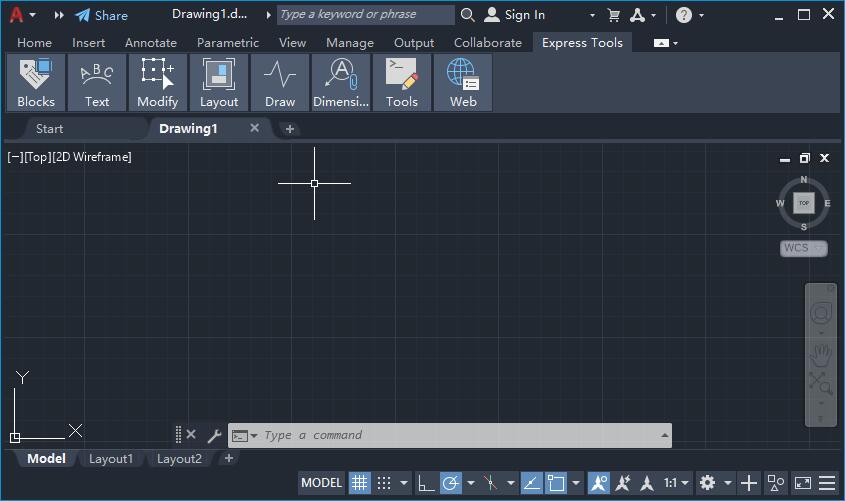Image resolution: width=845 pixels, height=501 pixels.
Task: Click the Layout tools panel icon
Action: coord(219,82)
